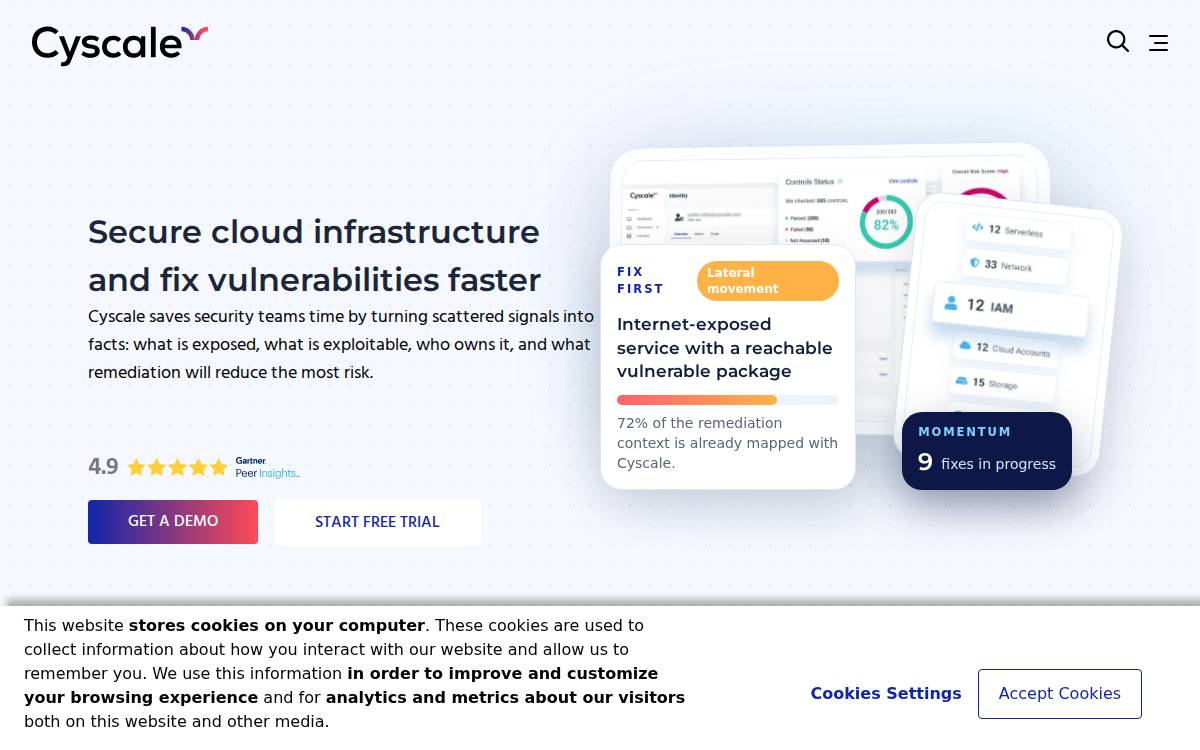The width and height of the screenshot is (1200, 750).
Task: Click the GET A DEMO button
Action: pos(173,522)
